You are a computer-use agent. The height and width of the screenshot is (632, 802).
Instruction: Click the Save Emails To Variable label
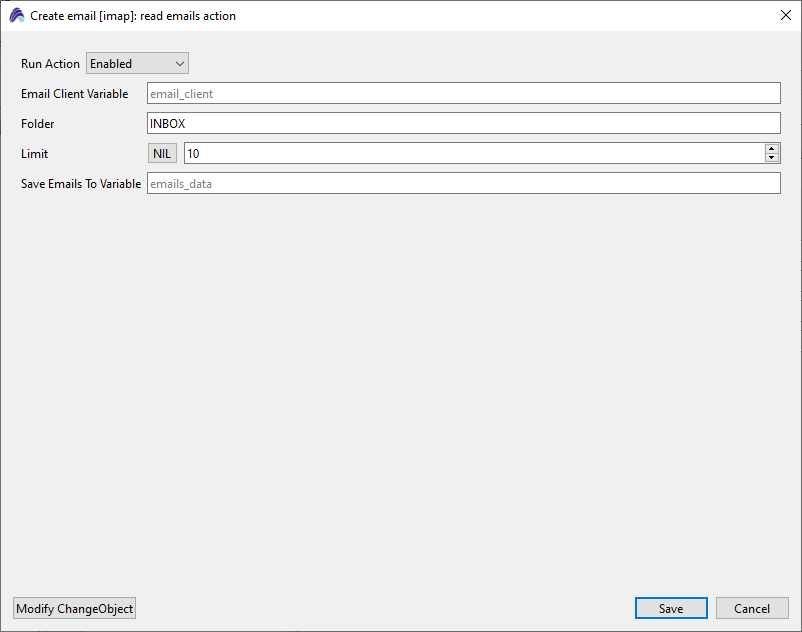pyautogui.click(x=81, y=184)
